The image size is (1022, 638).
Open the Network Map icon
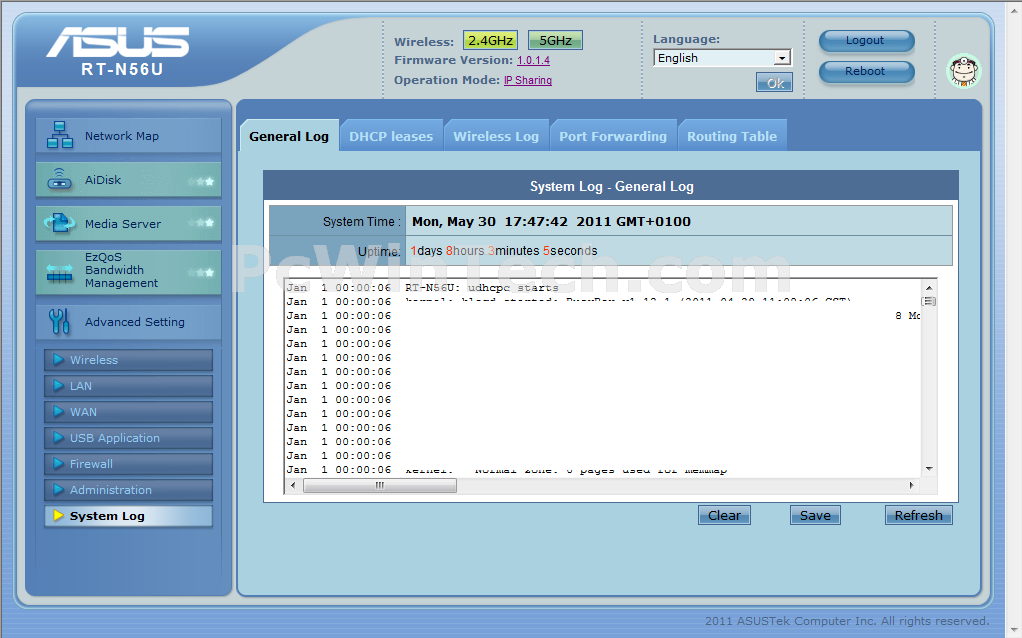coord(59,135)
